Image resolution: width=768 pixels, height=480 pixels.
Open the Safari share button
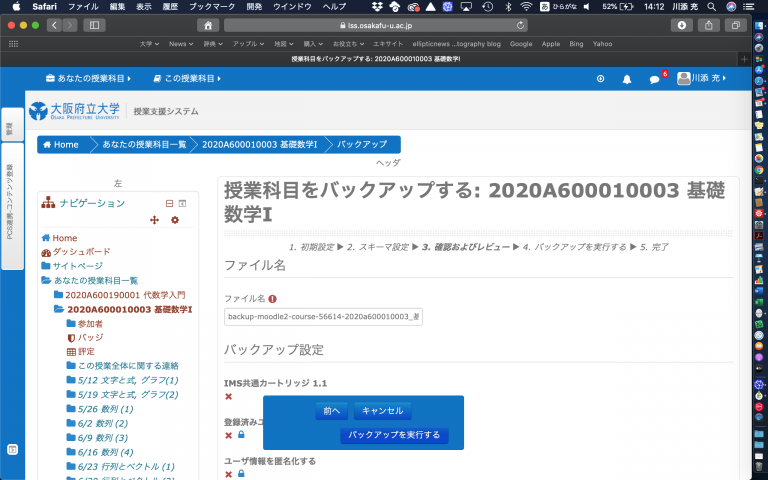pos(708,25)
